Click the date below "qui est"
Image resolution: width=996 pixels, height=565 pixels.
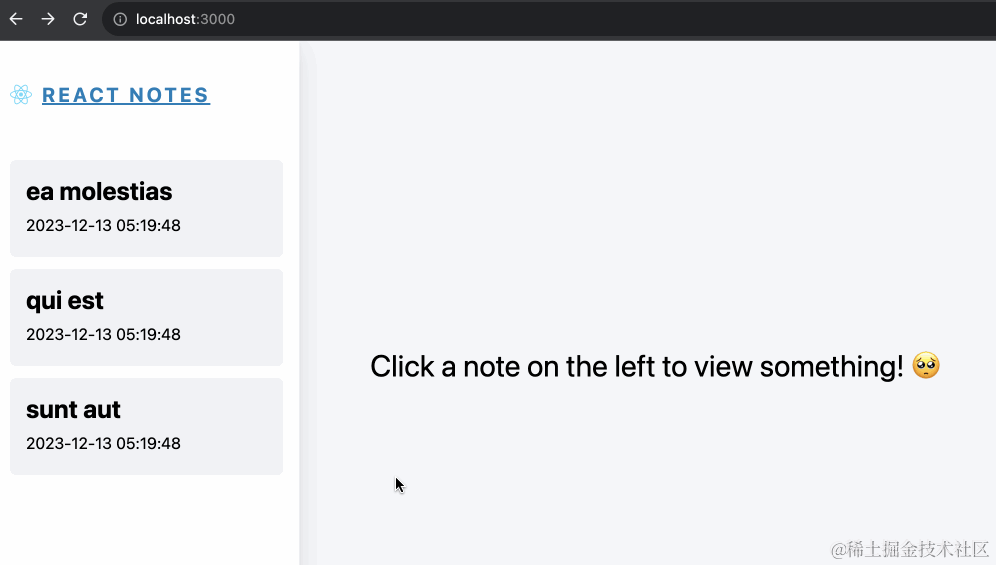[x=103, y=335]
